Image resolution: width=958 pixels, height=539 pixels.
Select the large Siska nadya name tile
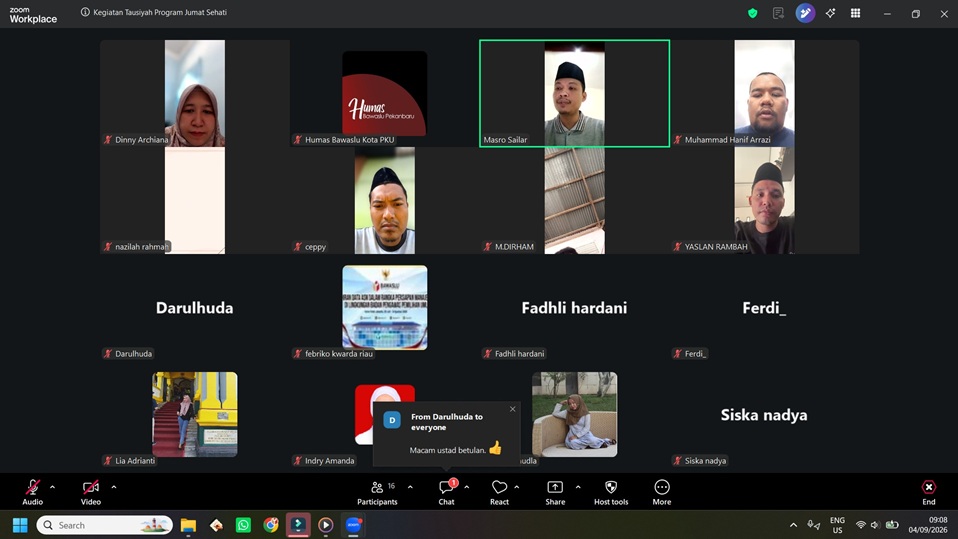[x=765, y=414]
